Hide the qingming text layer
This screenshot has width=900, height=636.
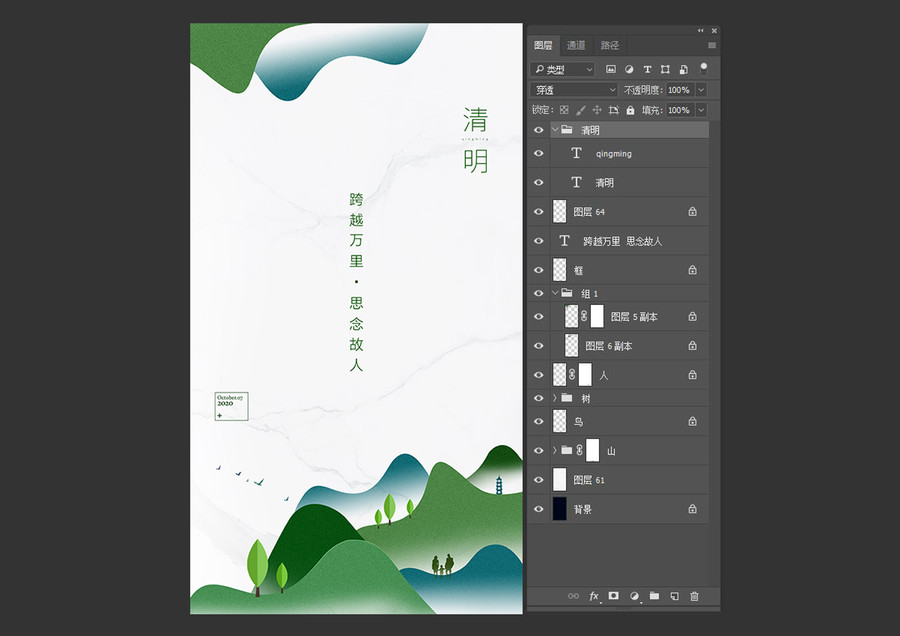(538, 153)
